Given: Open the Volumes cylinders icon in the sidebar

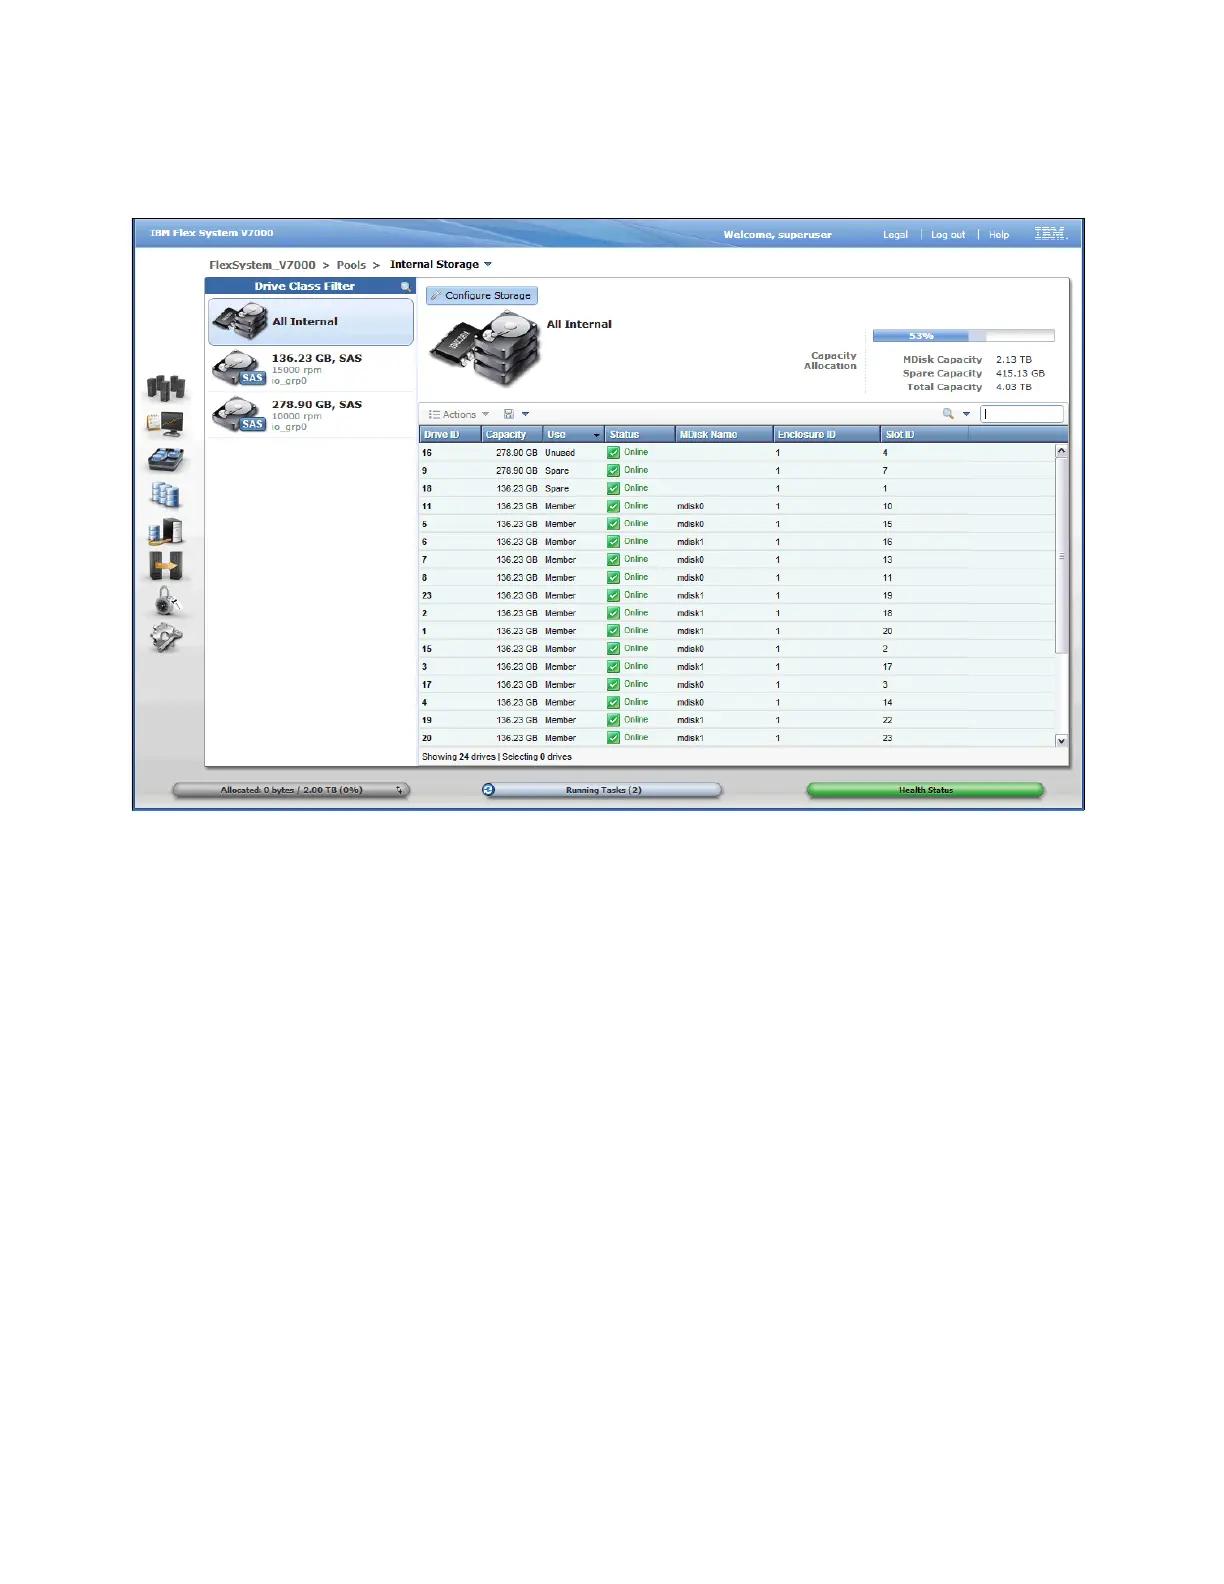Looking at the screenshot, I should click(166, 495).
